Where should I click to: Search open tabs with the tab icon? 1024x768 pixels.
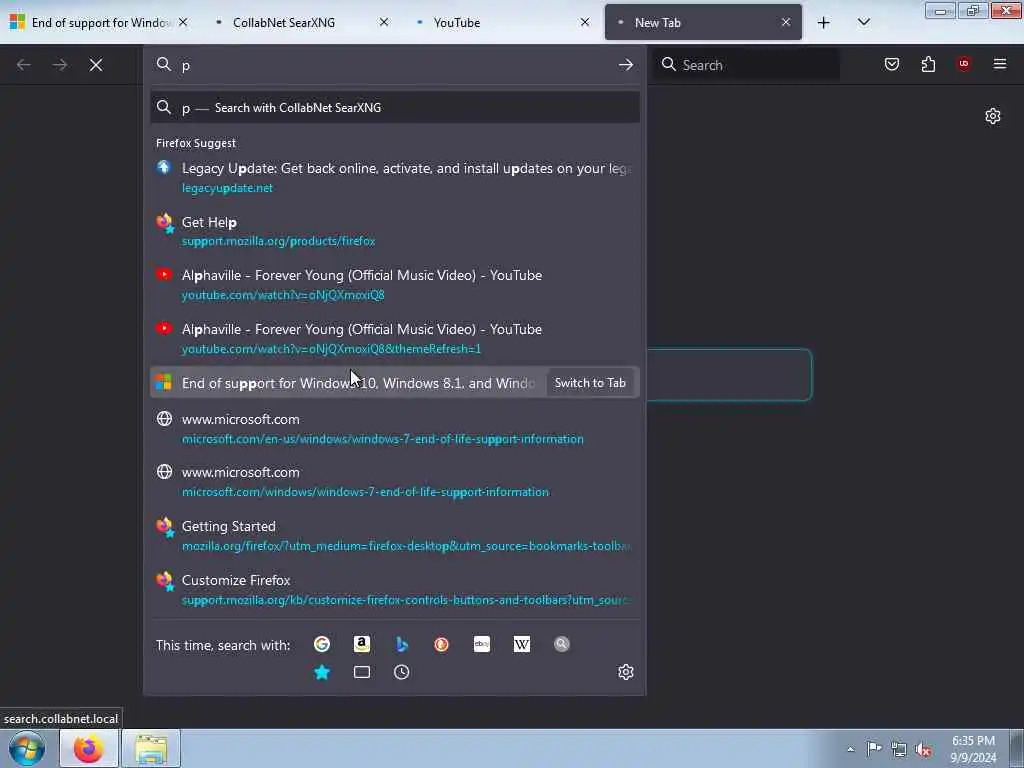point(362,672)
